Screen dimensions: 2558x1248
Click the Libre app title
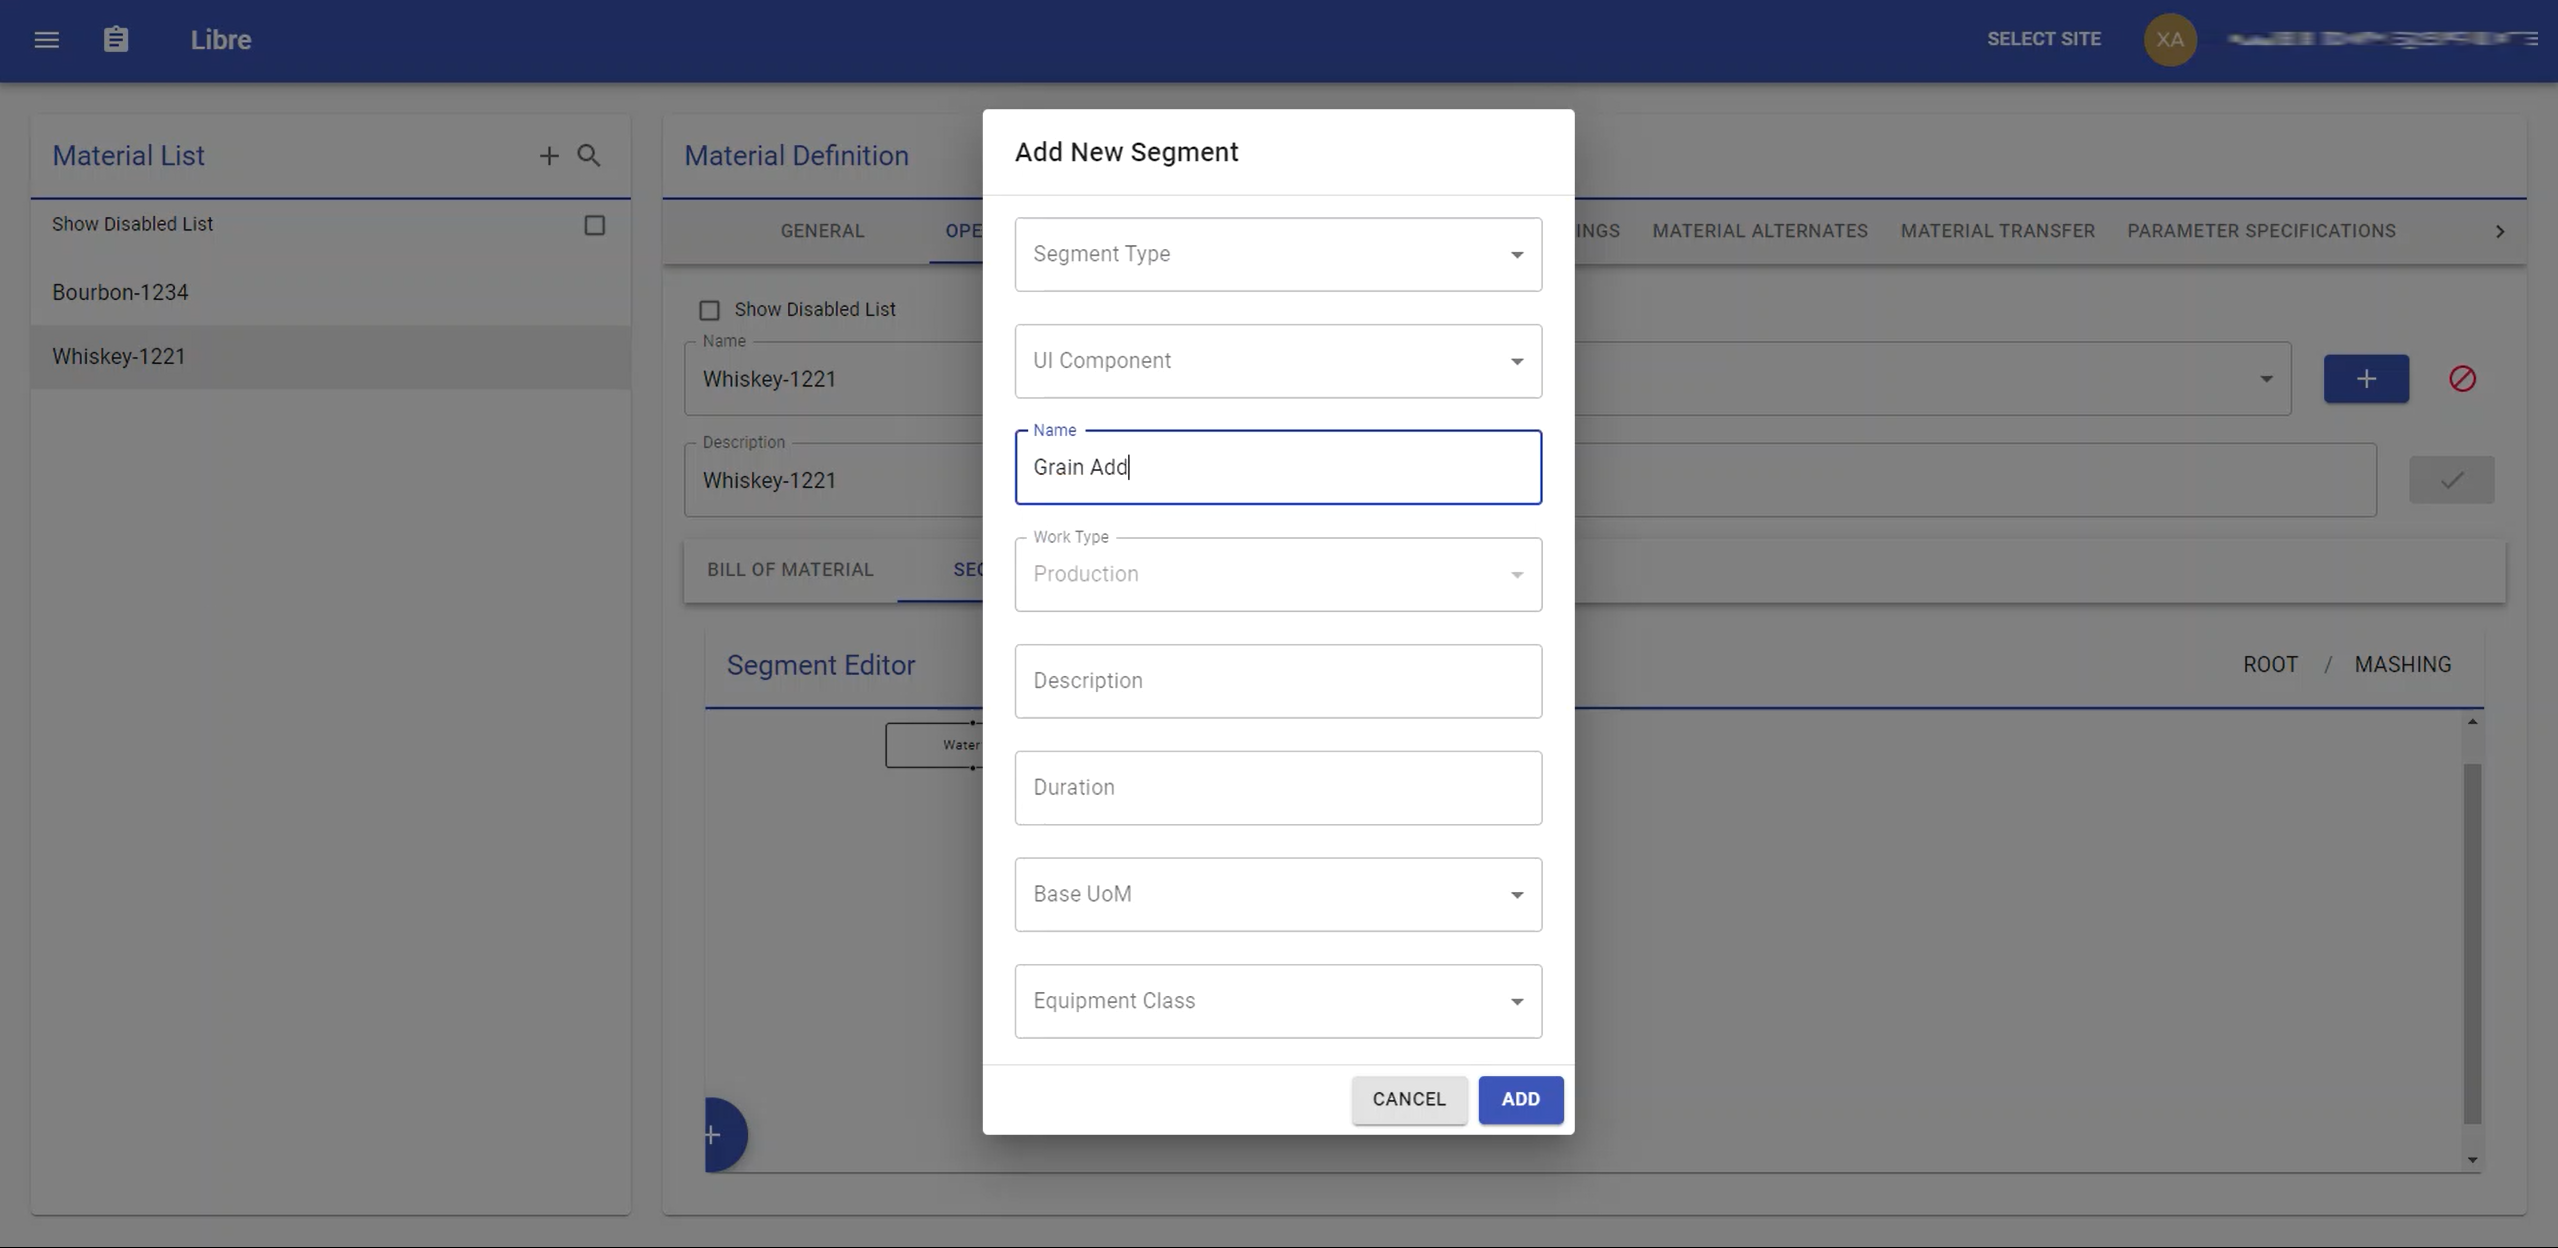click(221, 40)
